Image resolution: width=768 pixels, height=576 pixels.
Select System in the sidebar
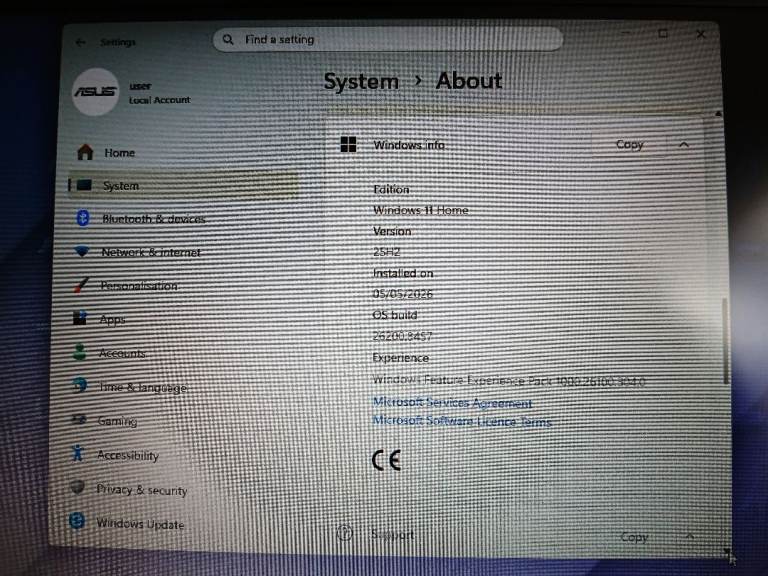point(183,186)
